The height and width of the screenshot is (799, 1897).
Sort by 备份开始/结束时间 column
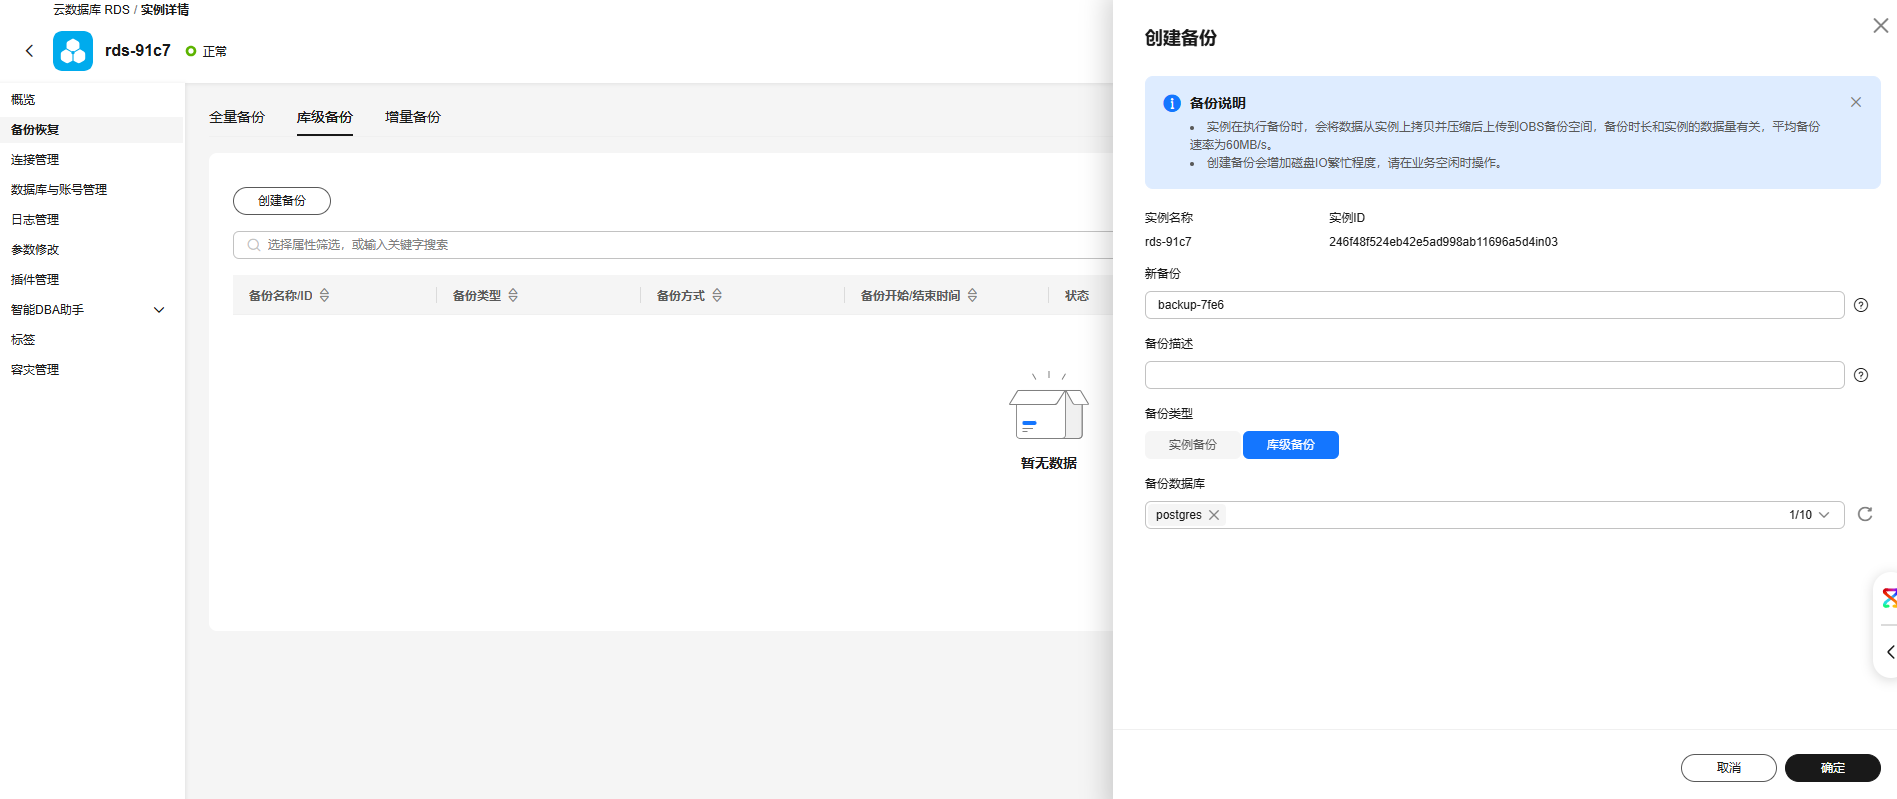tap(972, 295)
